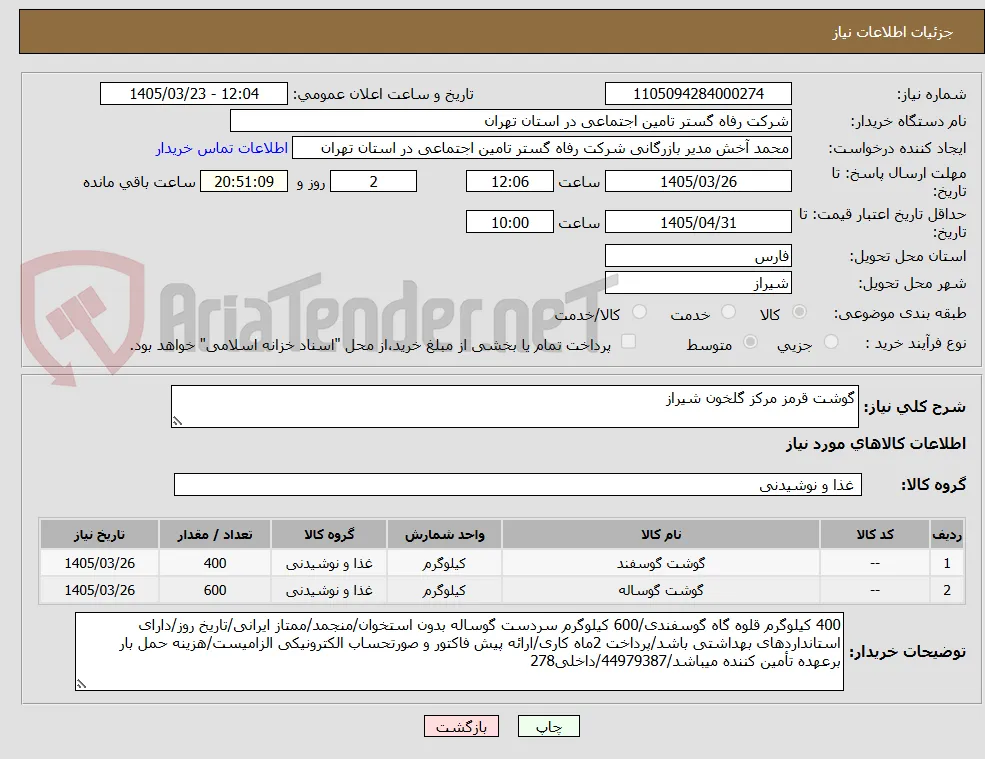
Task: Click the quantity cell 400
Action: [215, 564]
